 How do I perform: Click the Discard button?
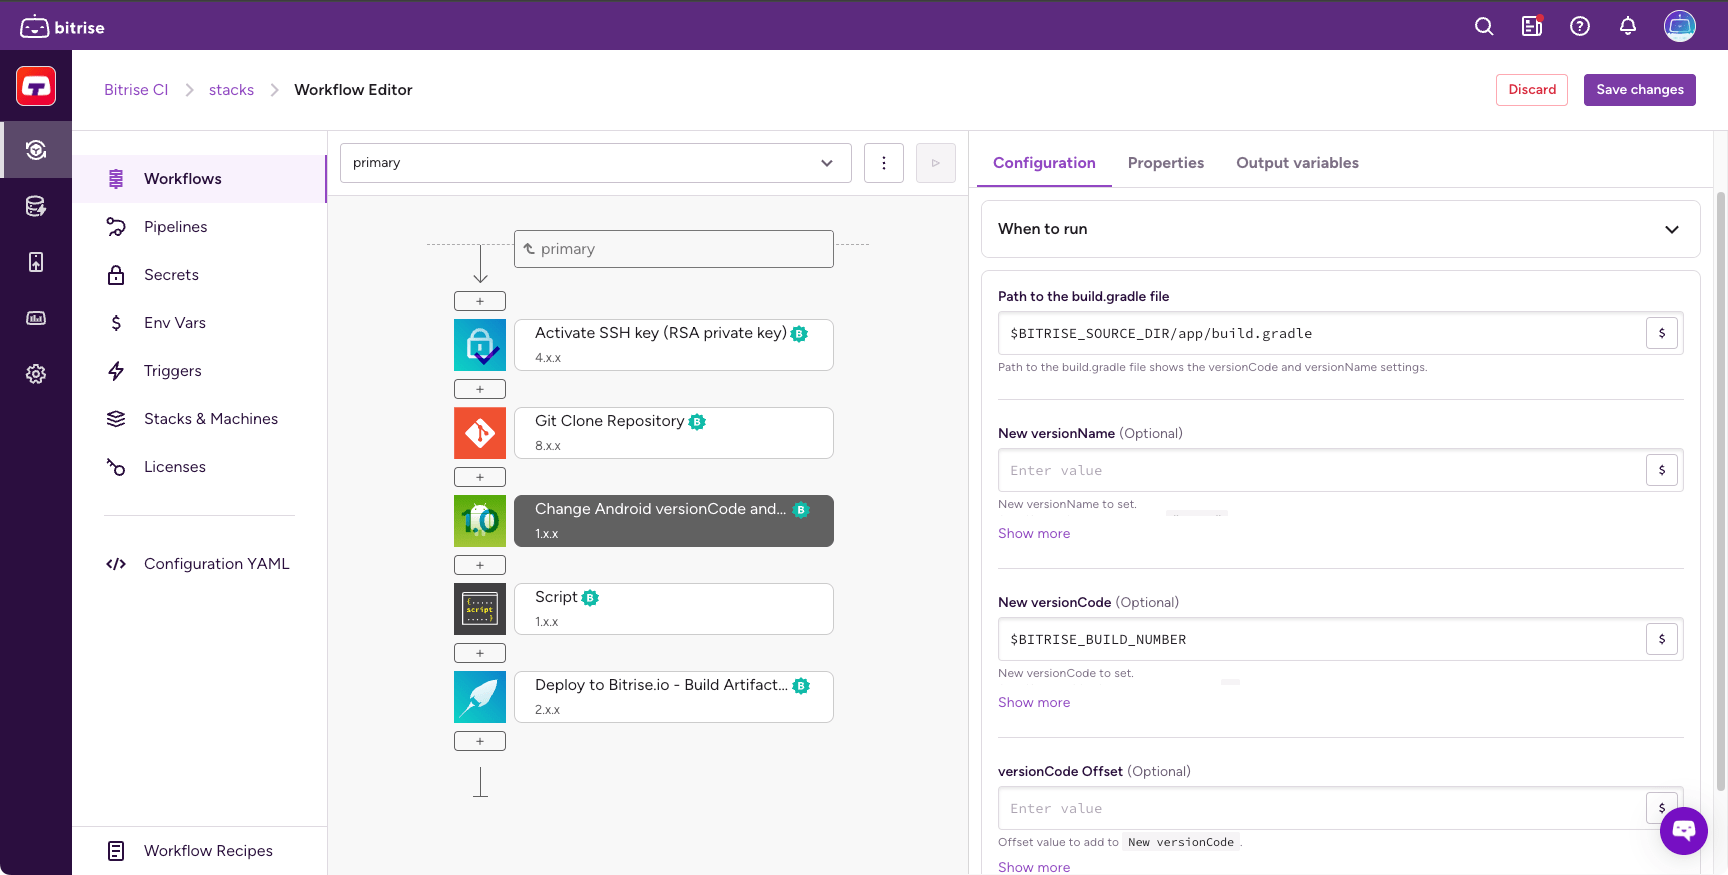click(1532, 90)
